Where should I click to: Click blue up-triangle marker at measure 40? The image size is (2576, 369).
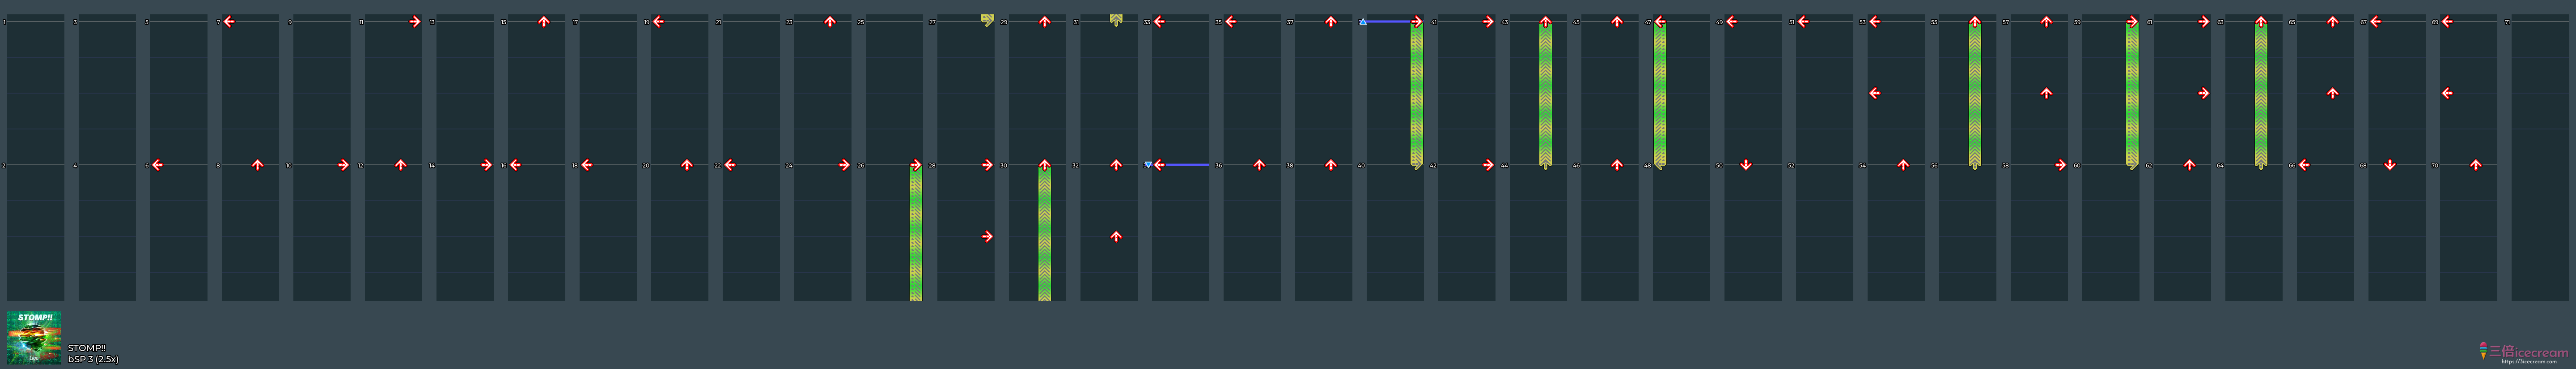pyautogui.click(x=1363, y=21)
